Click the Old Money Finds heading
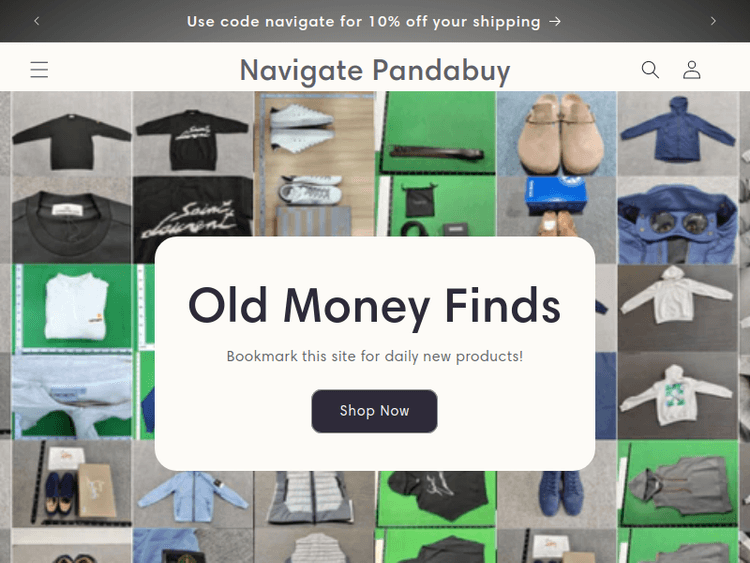Viewport: 750px width, 563px height. [x=375, y=306]
